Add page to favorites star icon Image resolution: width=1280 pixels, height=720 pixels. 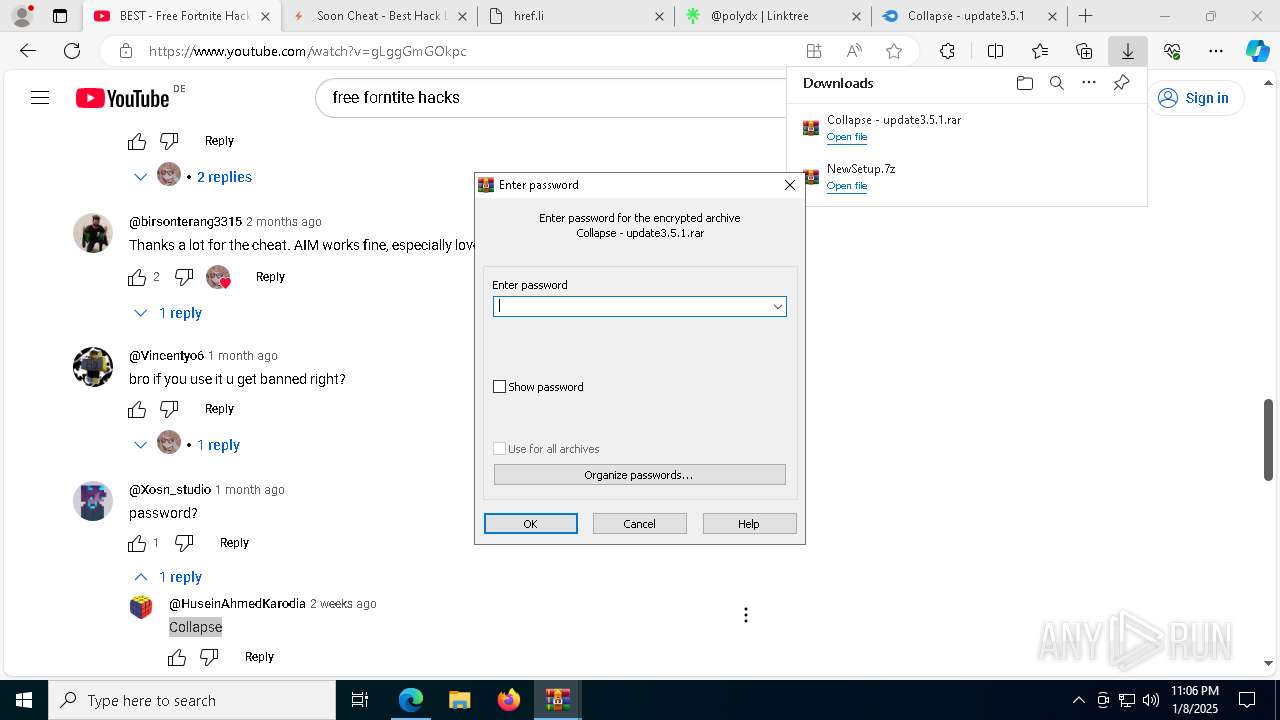pos(894,51)
